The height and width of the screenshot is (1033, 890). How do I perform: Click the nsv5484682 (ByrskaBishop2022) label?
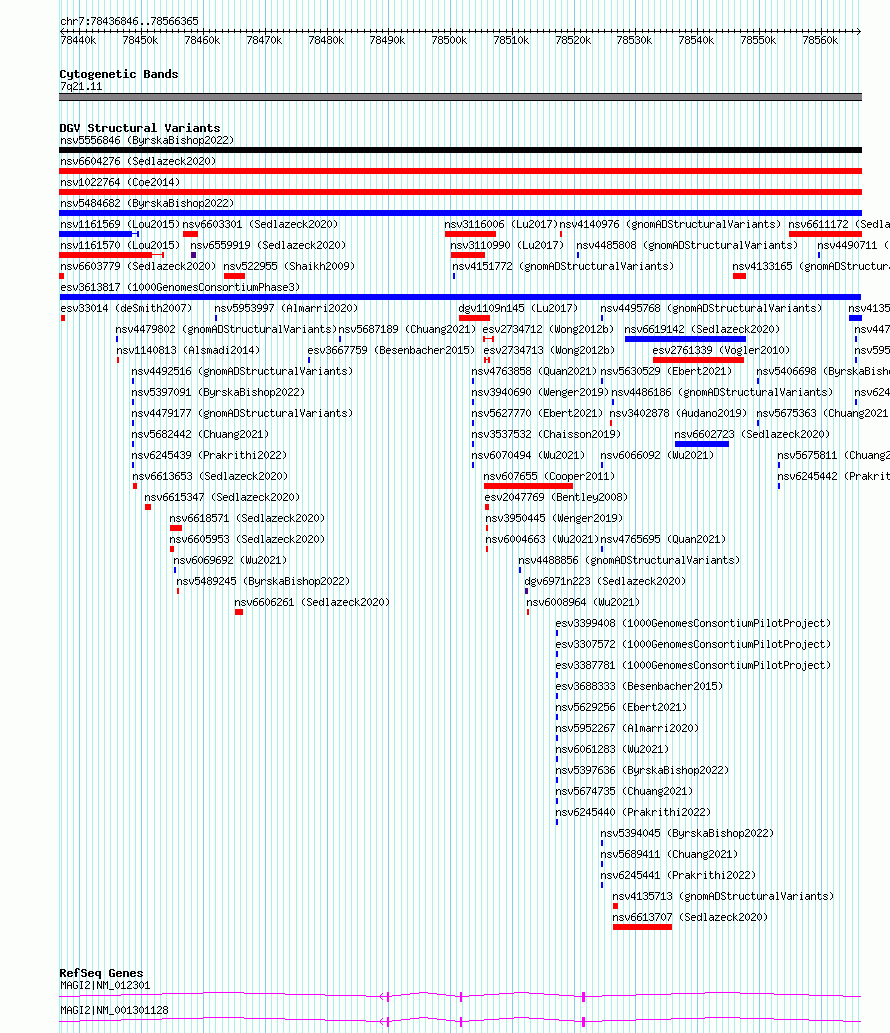pyautogui.click(x=147, y=204)
